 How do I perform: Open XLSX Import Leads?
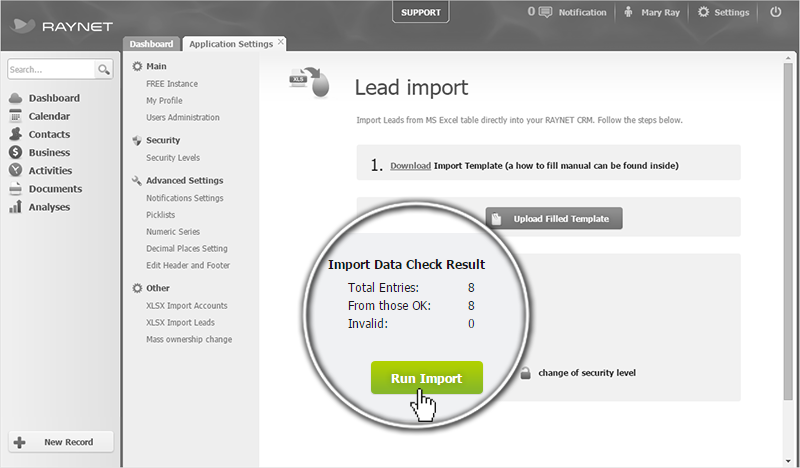pyautogui.click(x=180, y=323)
